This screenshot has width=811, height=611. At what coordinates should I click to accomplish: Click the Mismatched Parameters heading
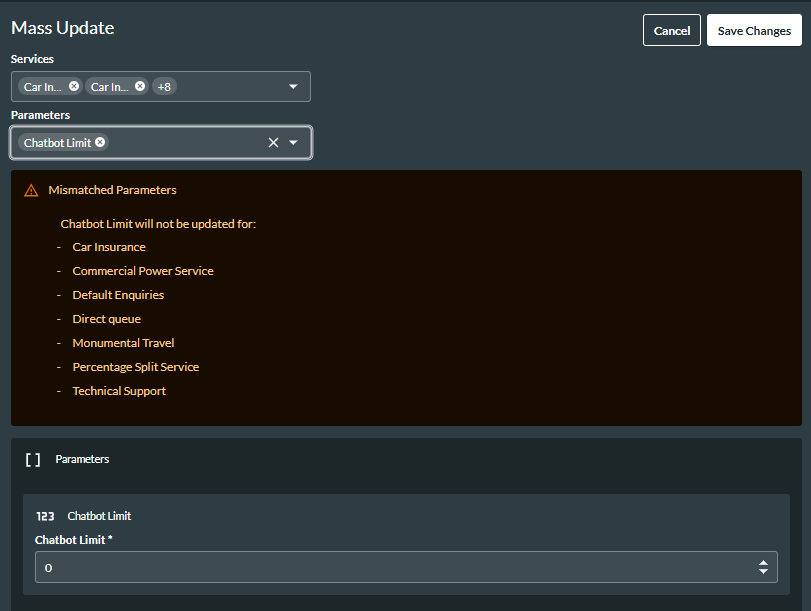tap(112, 190)
